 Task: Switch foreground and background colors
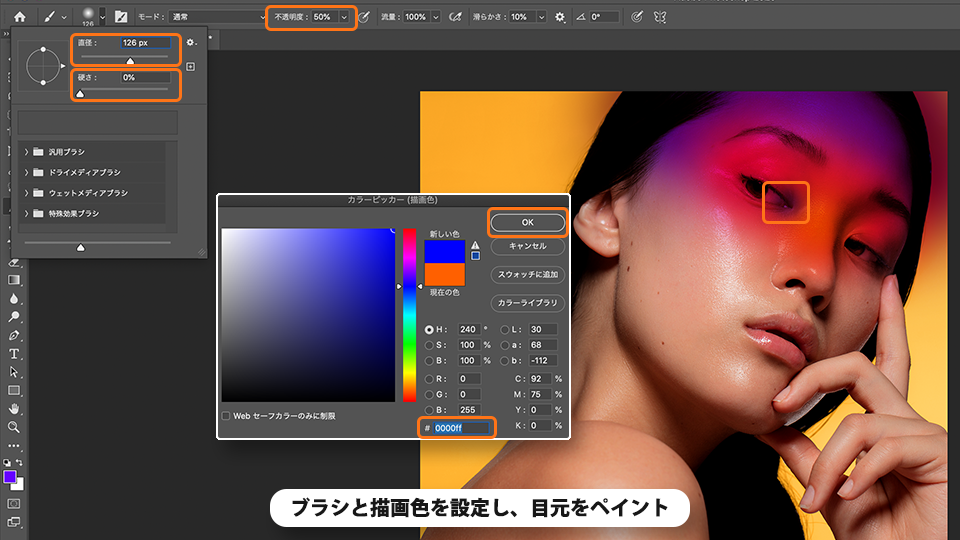click(20, 462)
